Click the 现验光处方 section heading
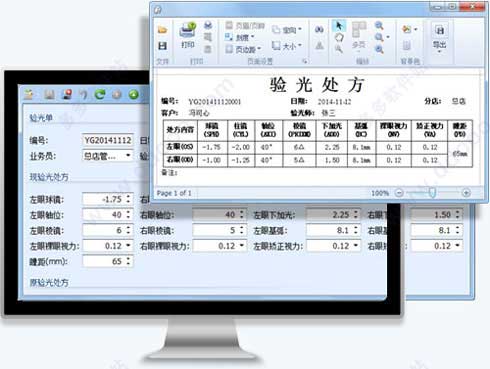This screenshot has width=490, height=369. pos(49,177)
